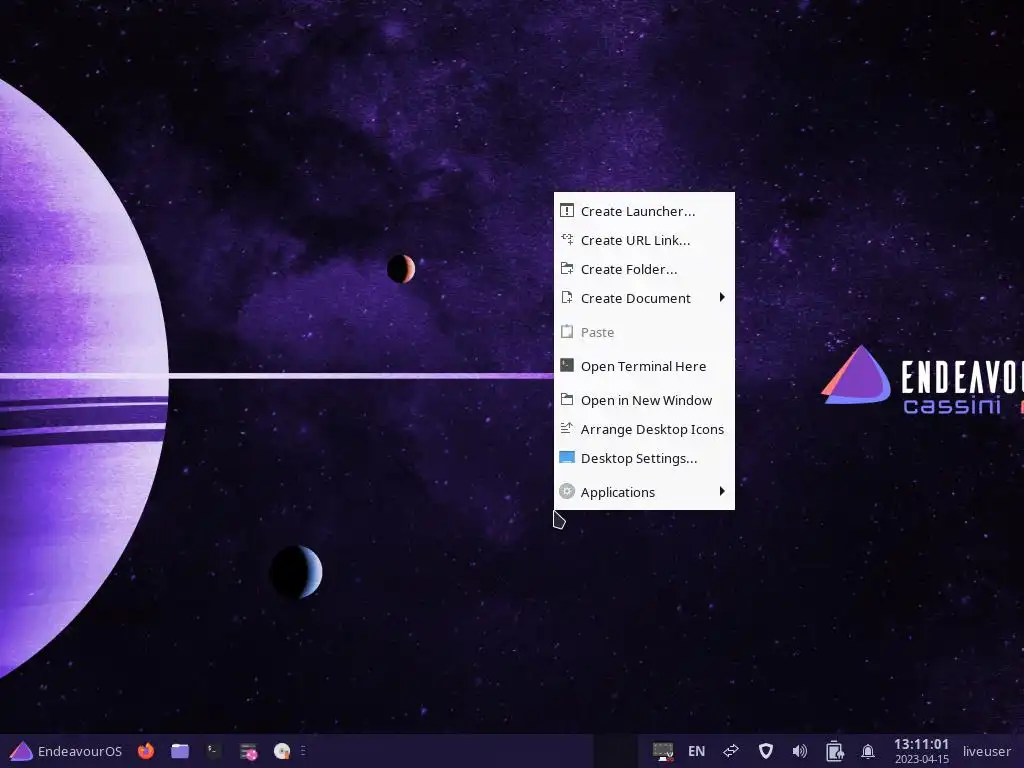
Task: Expand the Applications submenu arrow
Action: coord(722,491)
